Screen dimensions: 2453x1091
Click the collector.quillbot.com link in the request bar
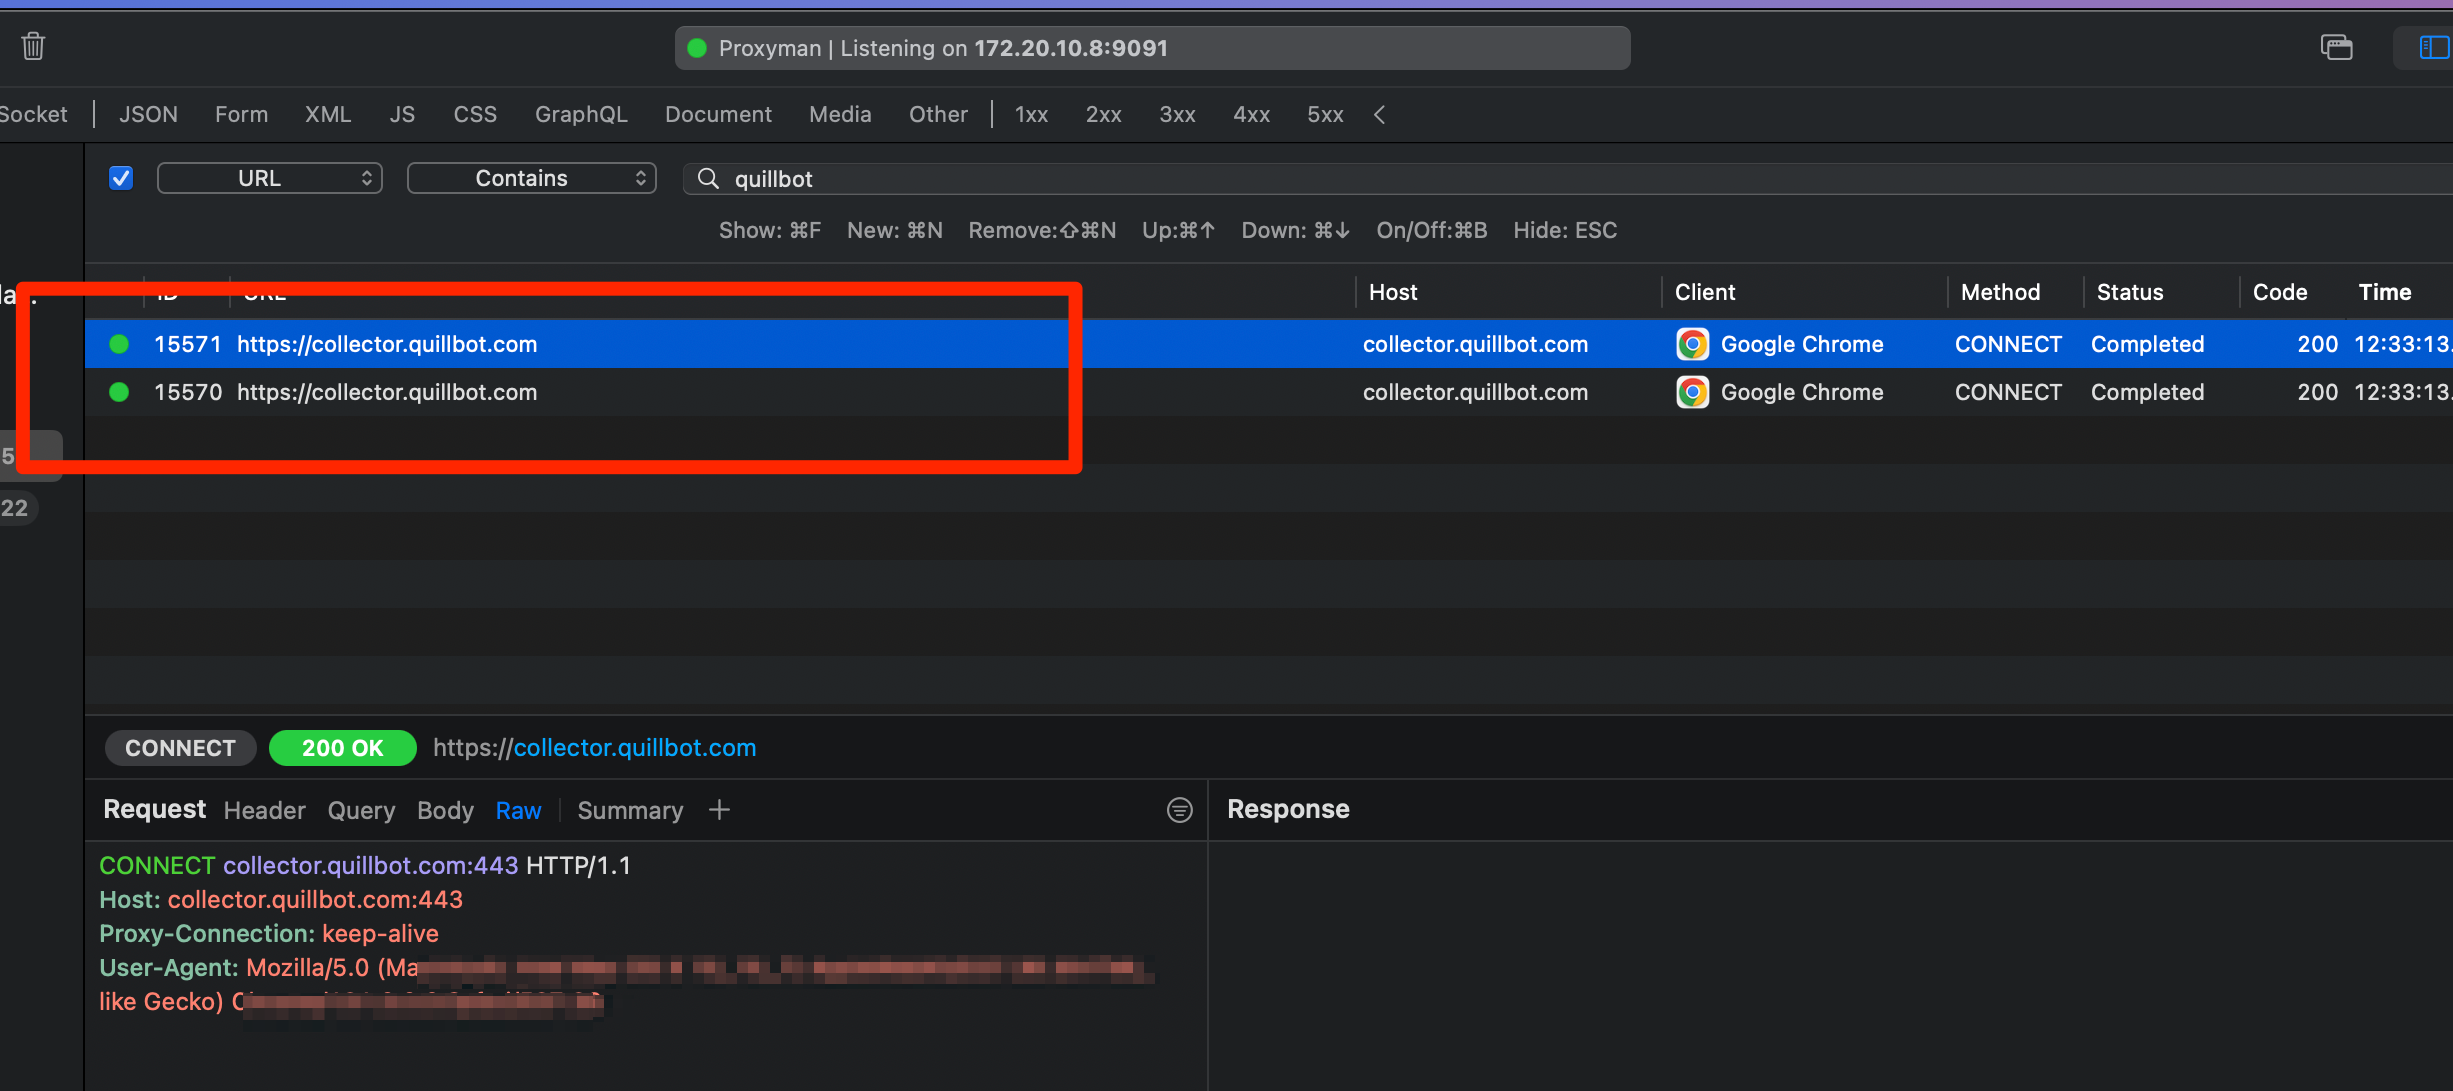(x=634, y=748)
